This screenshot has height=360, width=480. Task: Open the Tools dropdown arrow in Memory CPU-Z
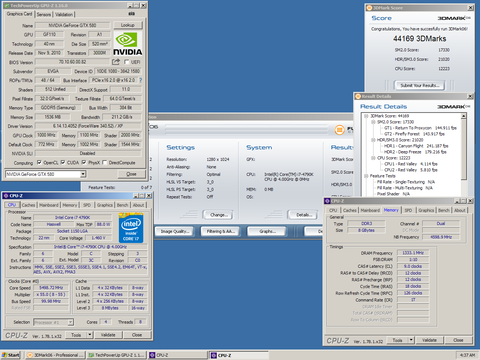tap(411, 340)
